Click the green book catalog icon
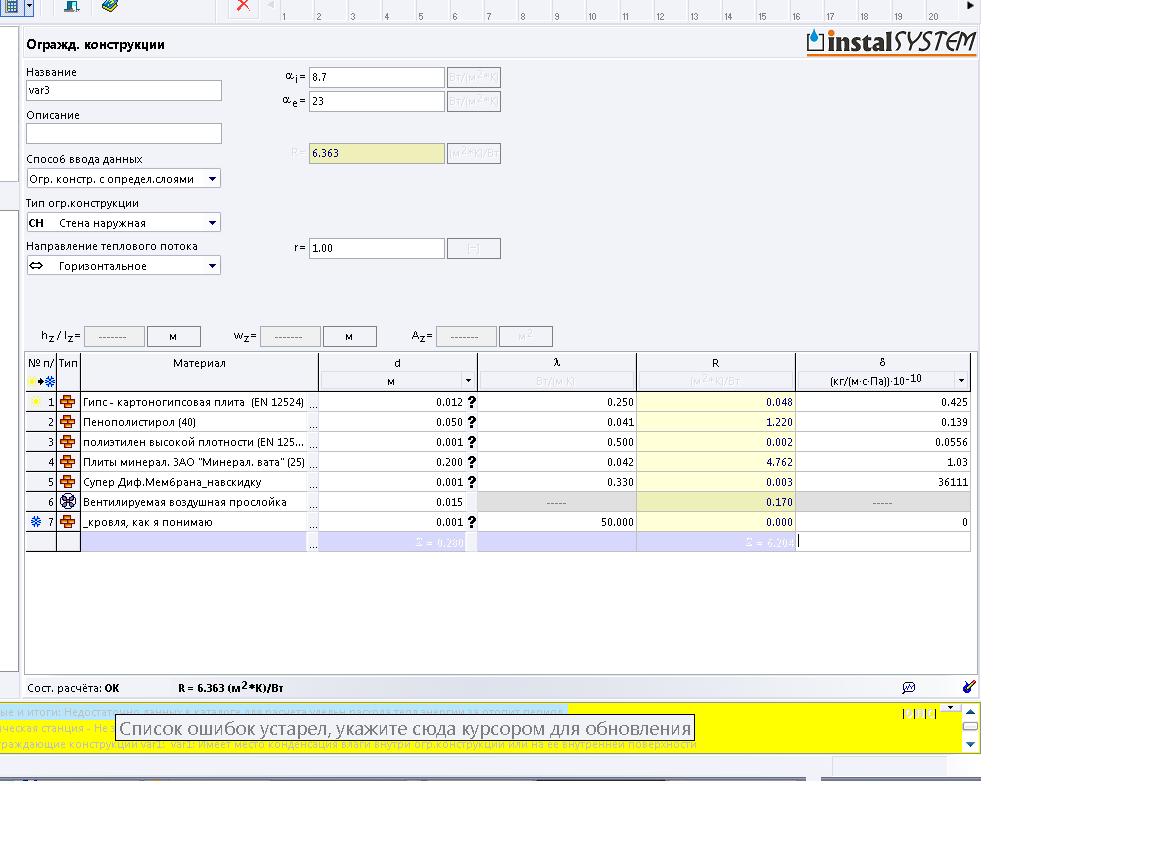 click(109, 6)
